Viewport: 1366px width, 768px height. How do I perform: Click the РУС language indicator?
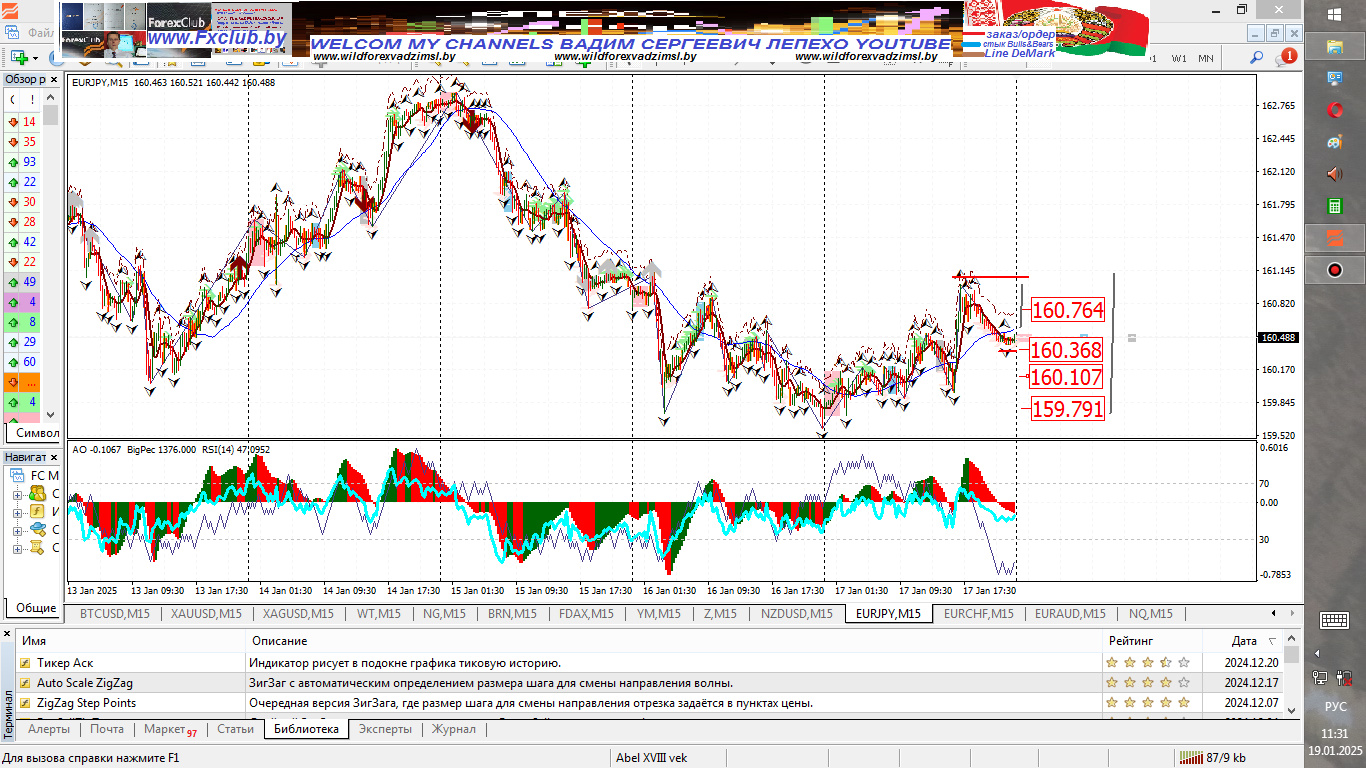pos(1335,706)
